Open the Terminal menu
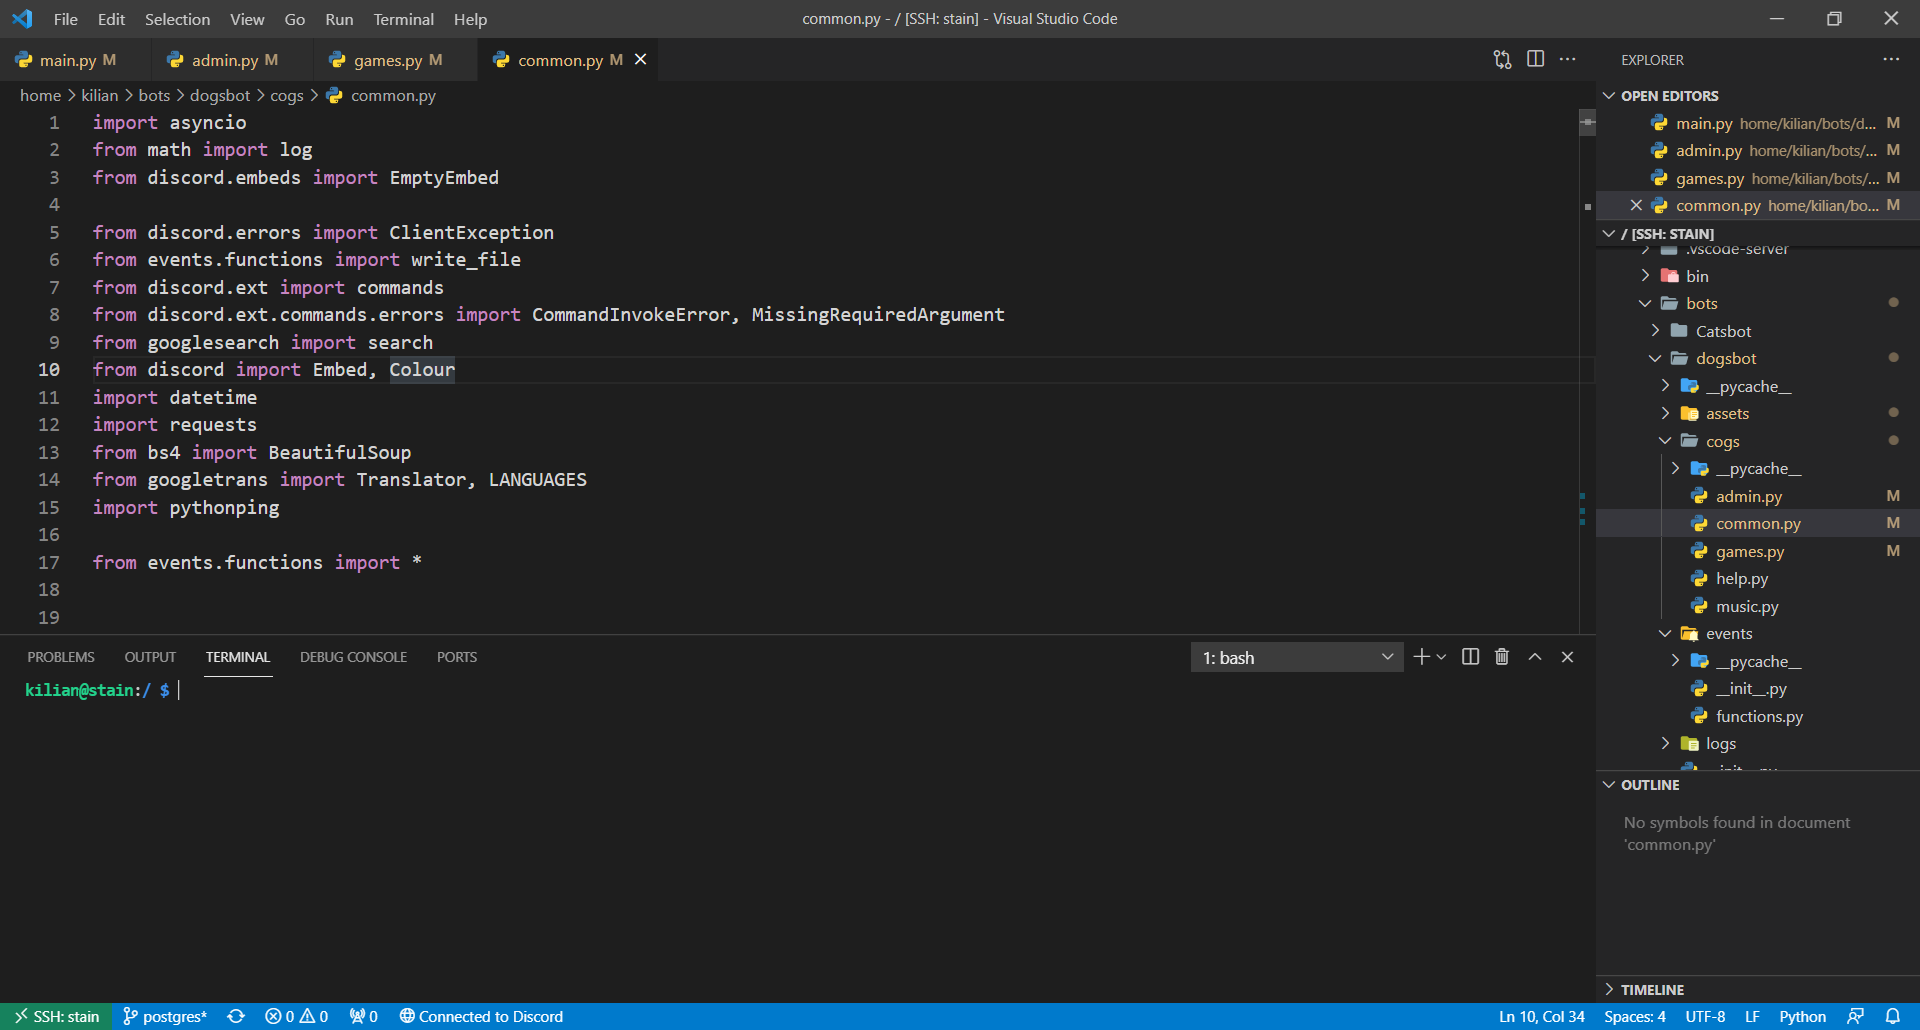Screen dimensions: 1920x1030 (402, 19)
